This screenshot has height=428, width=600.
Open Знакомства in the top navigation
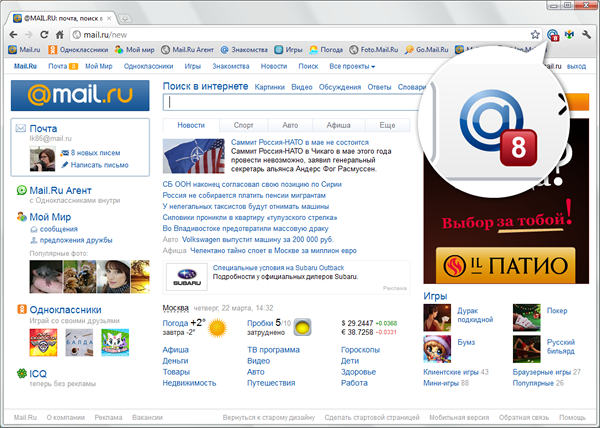coord(231,66)
